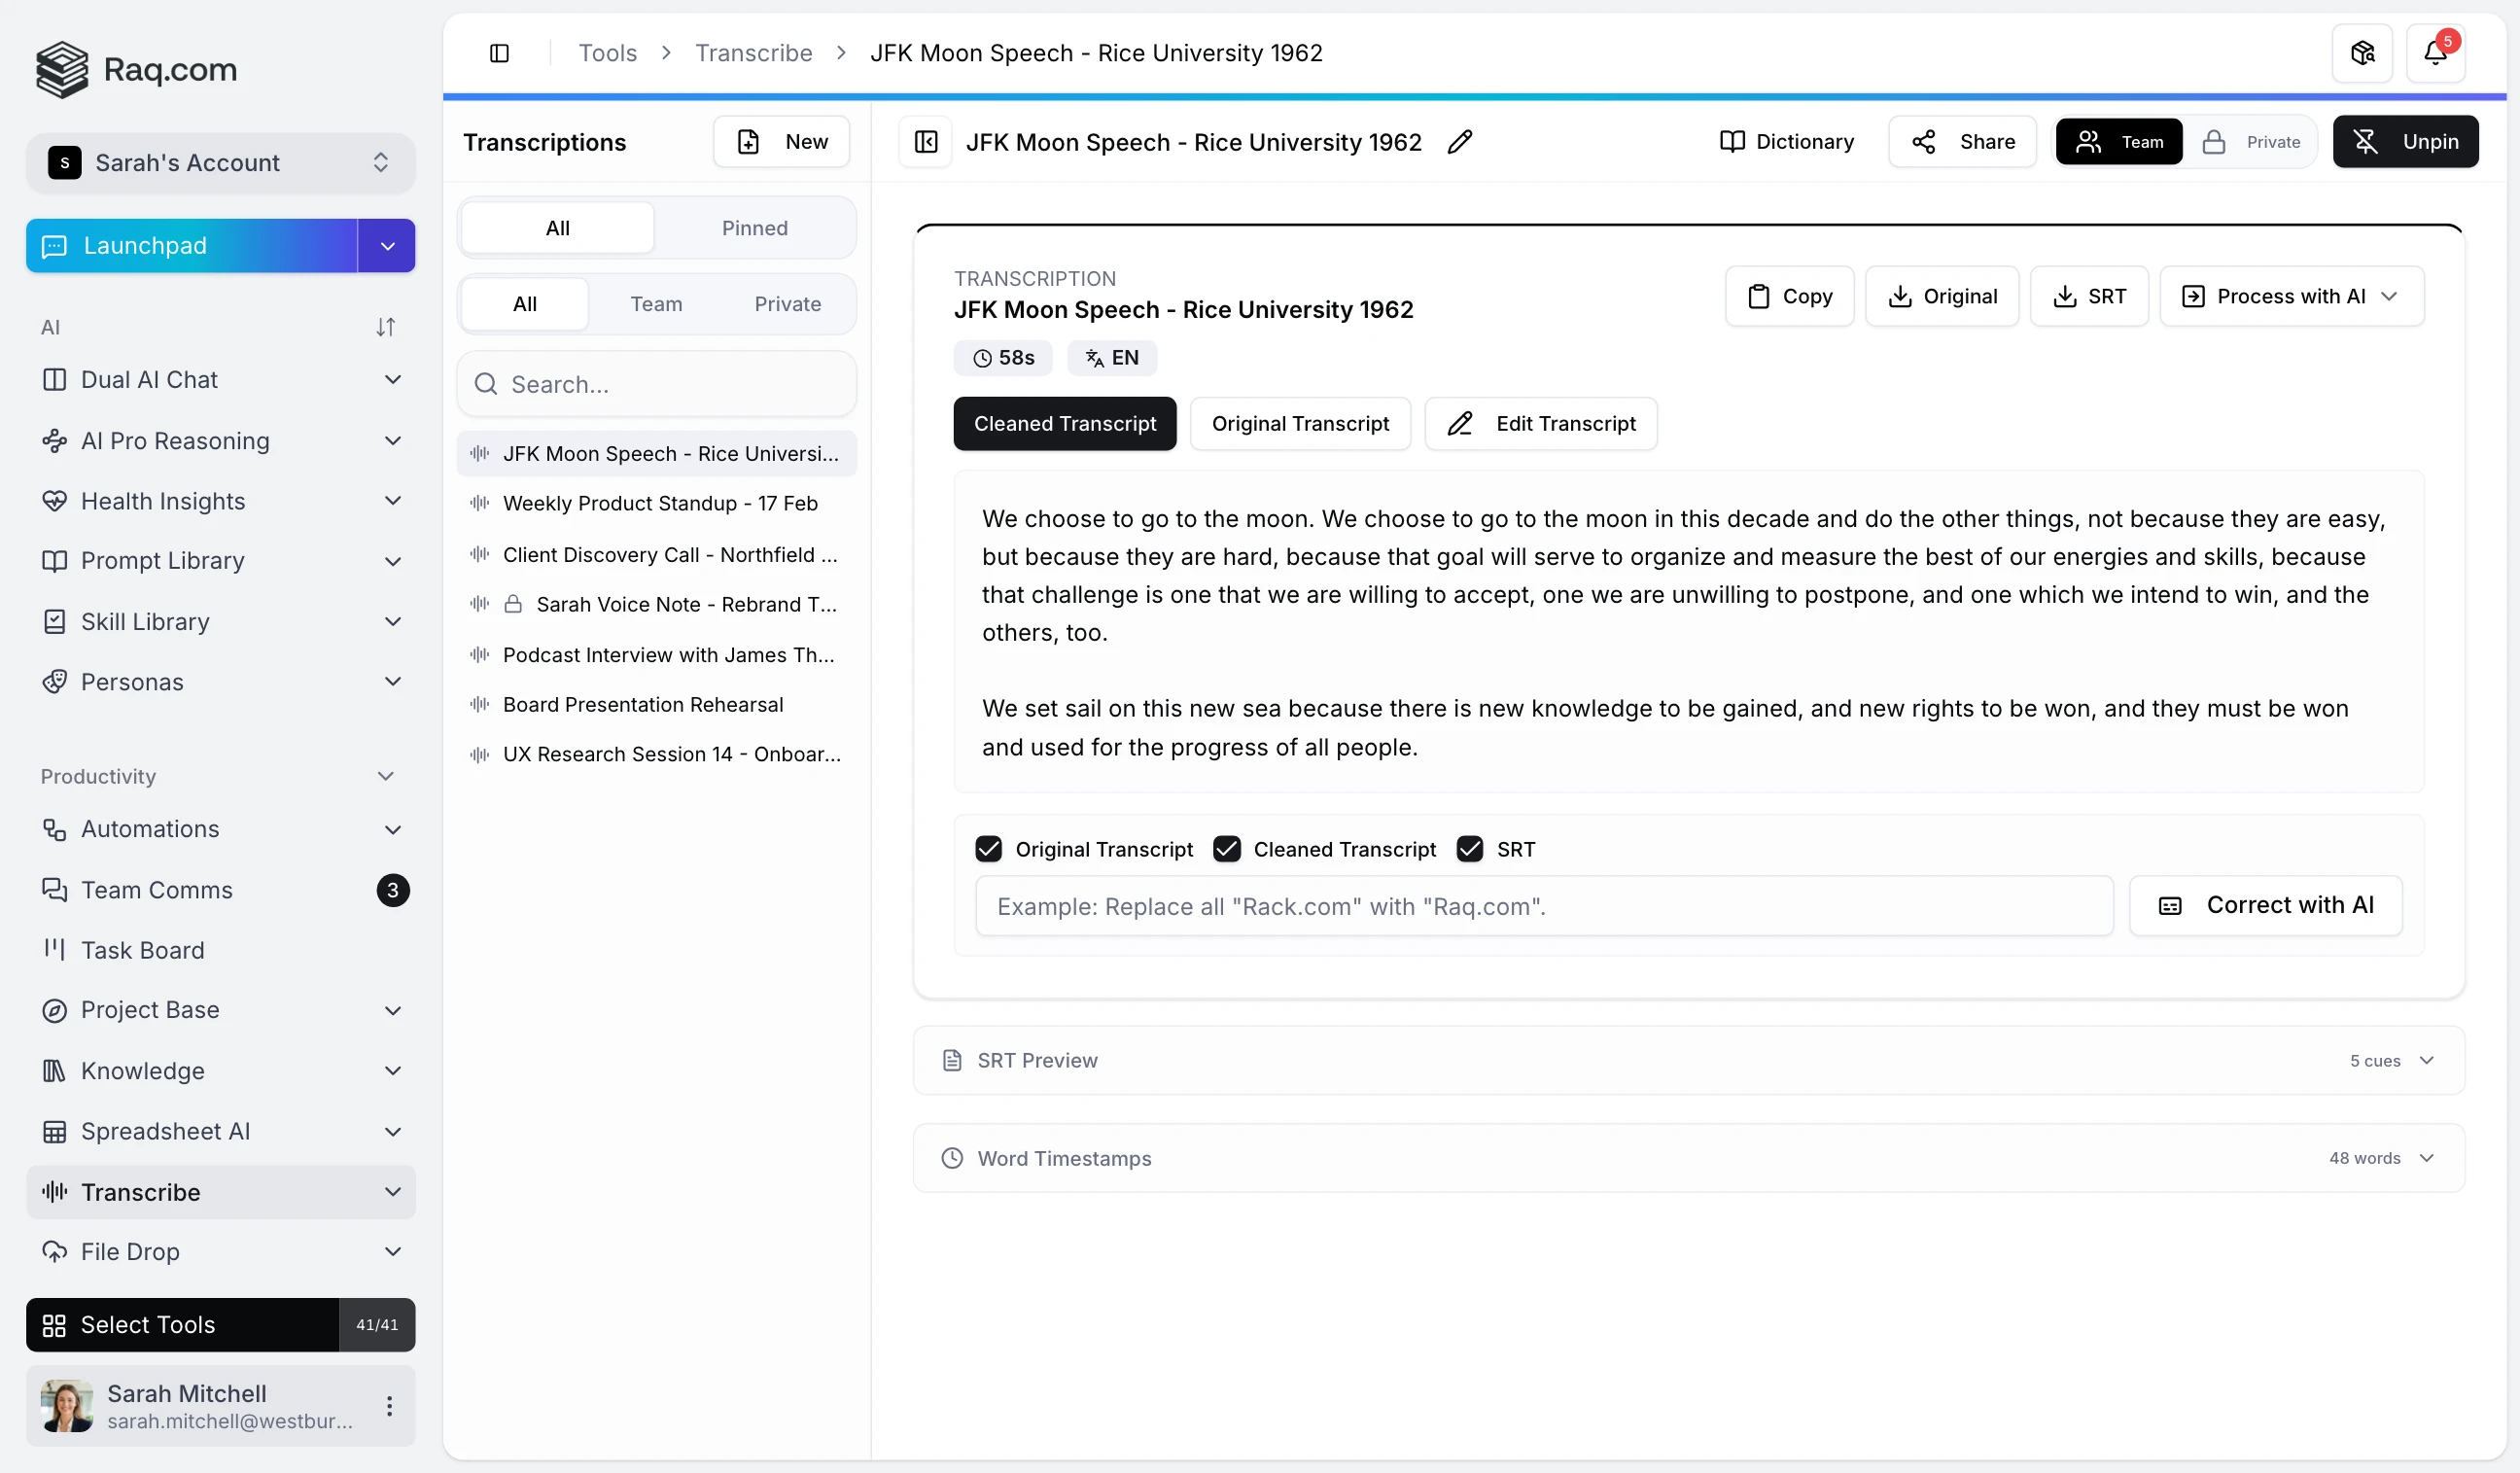The width and height of the screenshot is (2520, 1473).
Task: Uncheck the Cleaned Transcript checkbox
Action: pos(1227,848)
